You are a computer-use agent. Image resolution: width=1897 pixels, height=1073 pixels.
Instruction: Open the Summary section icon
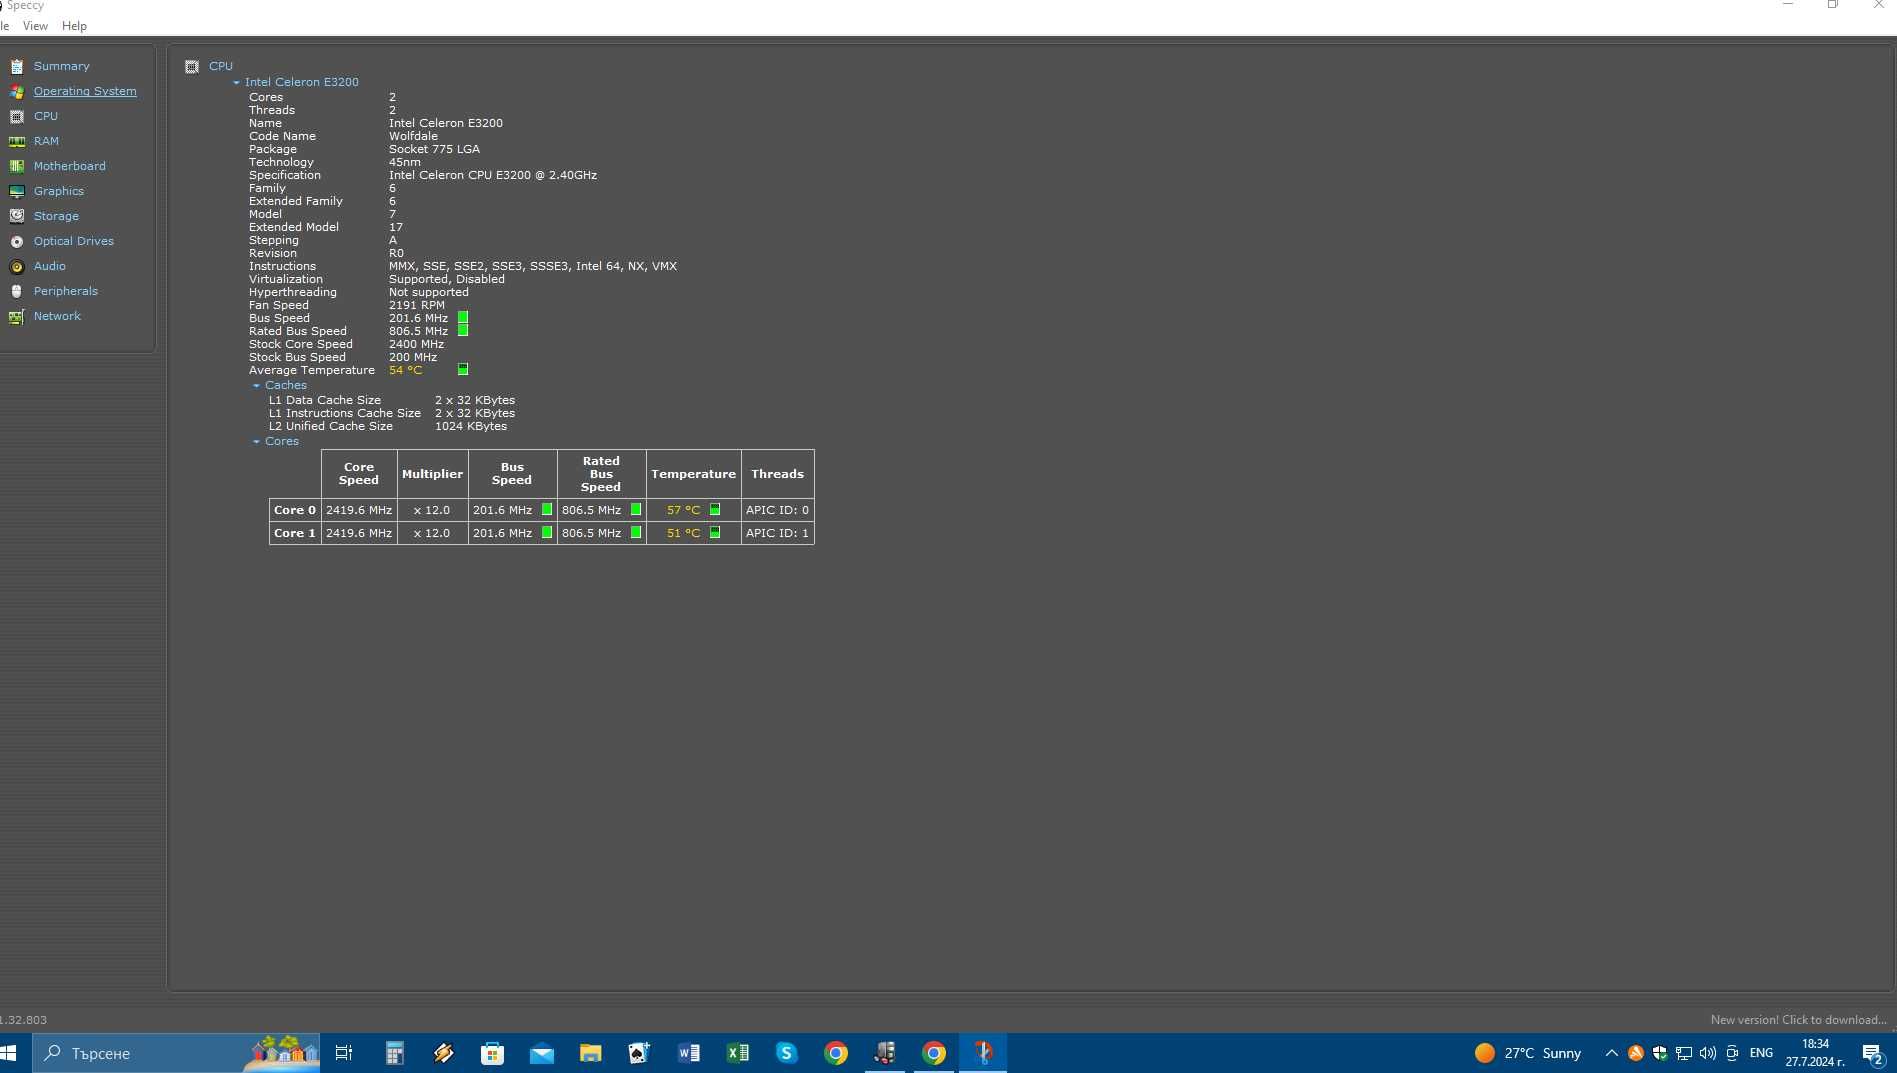tap(16, 66)
